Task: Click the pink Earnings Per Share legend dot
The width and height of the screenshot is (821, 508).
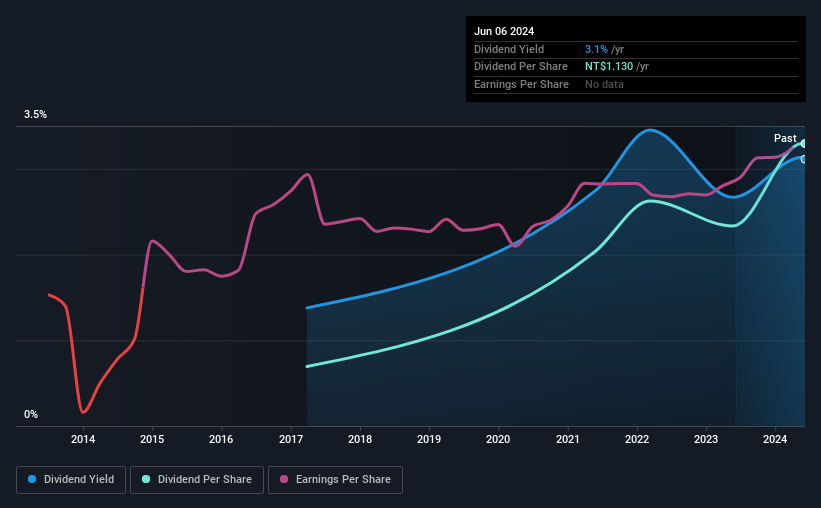Action: pos(284,479)
